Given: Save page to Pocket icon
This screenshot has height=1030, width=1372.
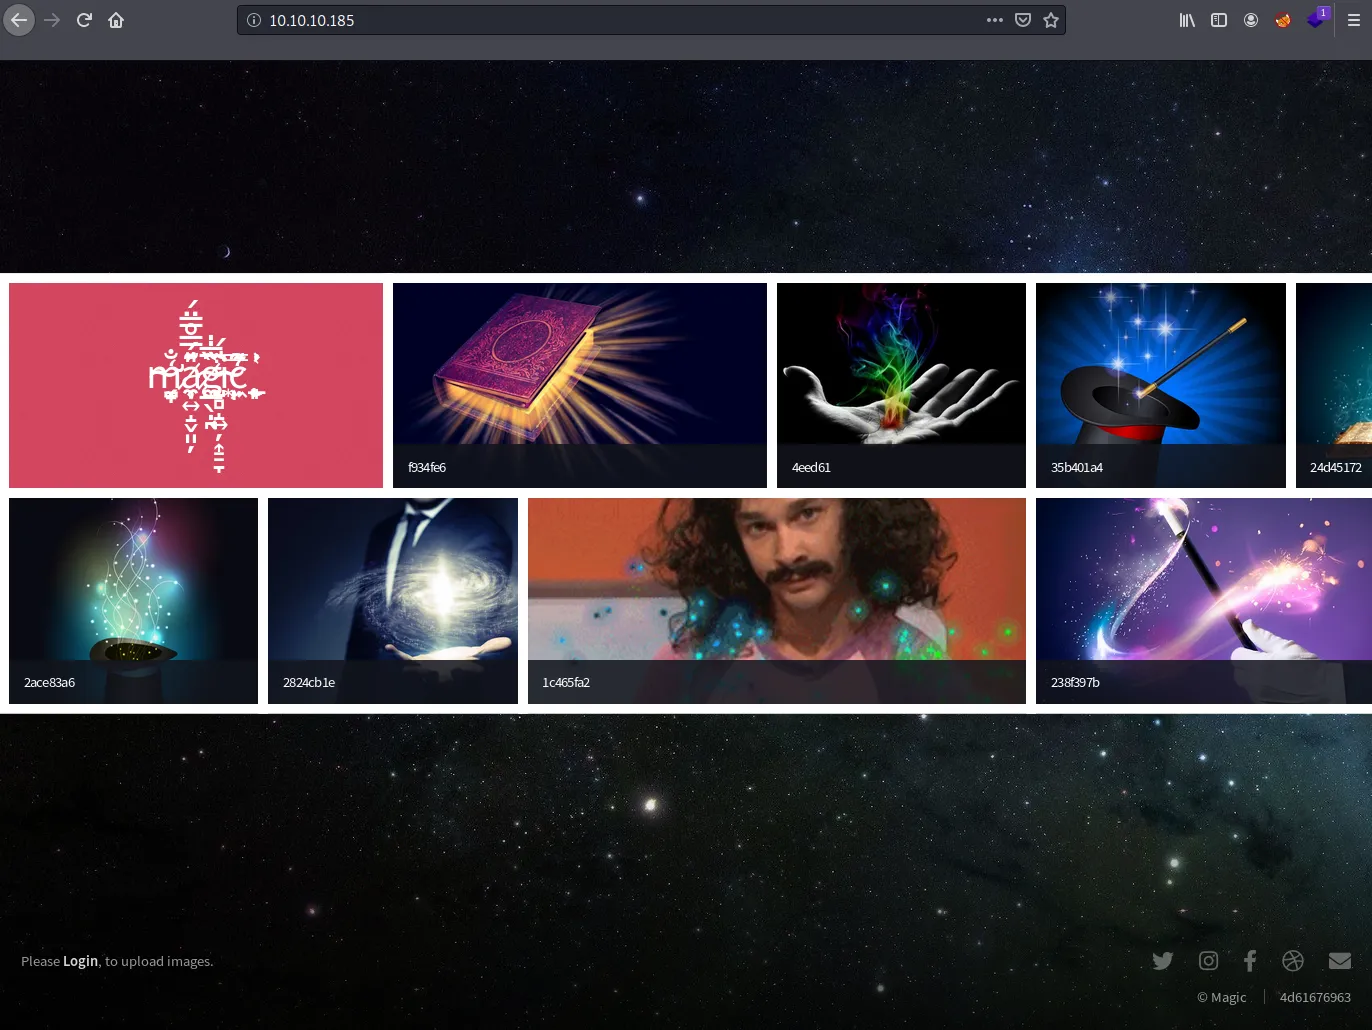Looking at the screenshot, I should pos(1023,20).
